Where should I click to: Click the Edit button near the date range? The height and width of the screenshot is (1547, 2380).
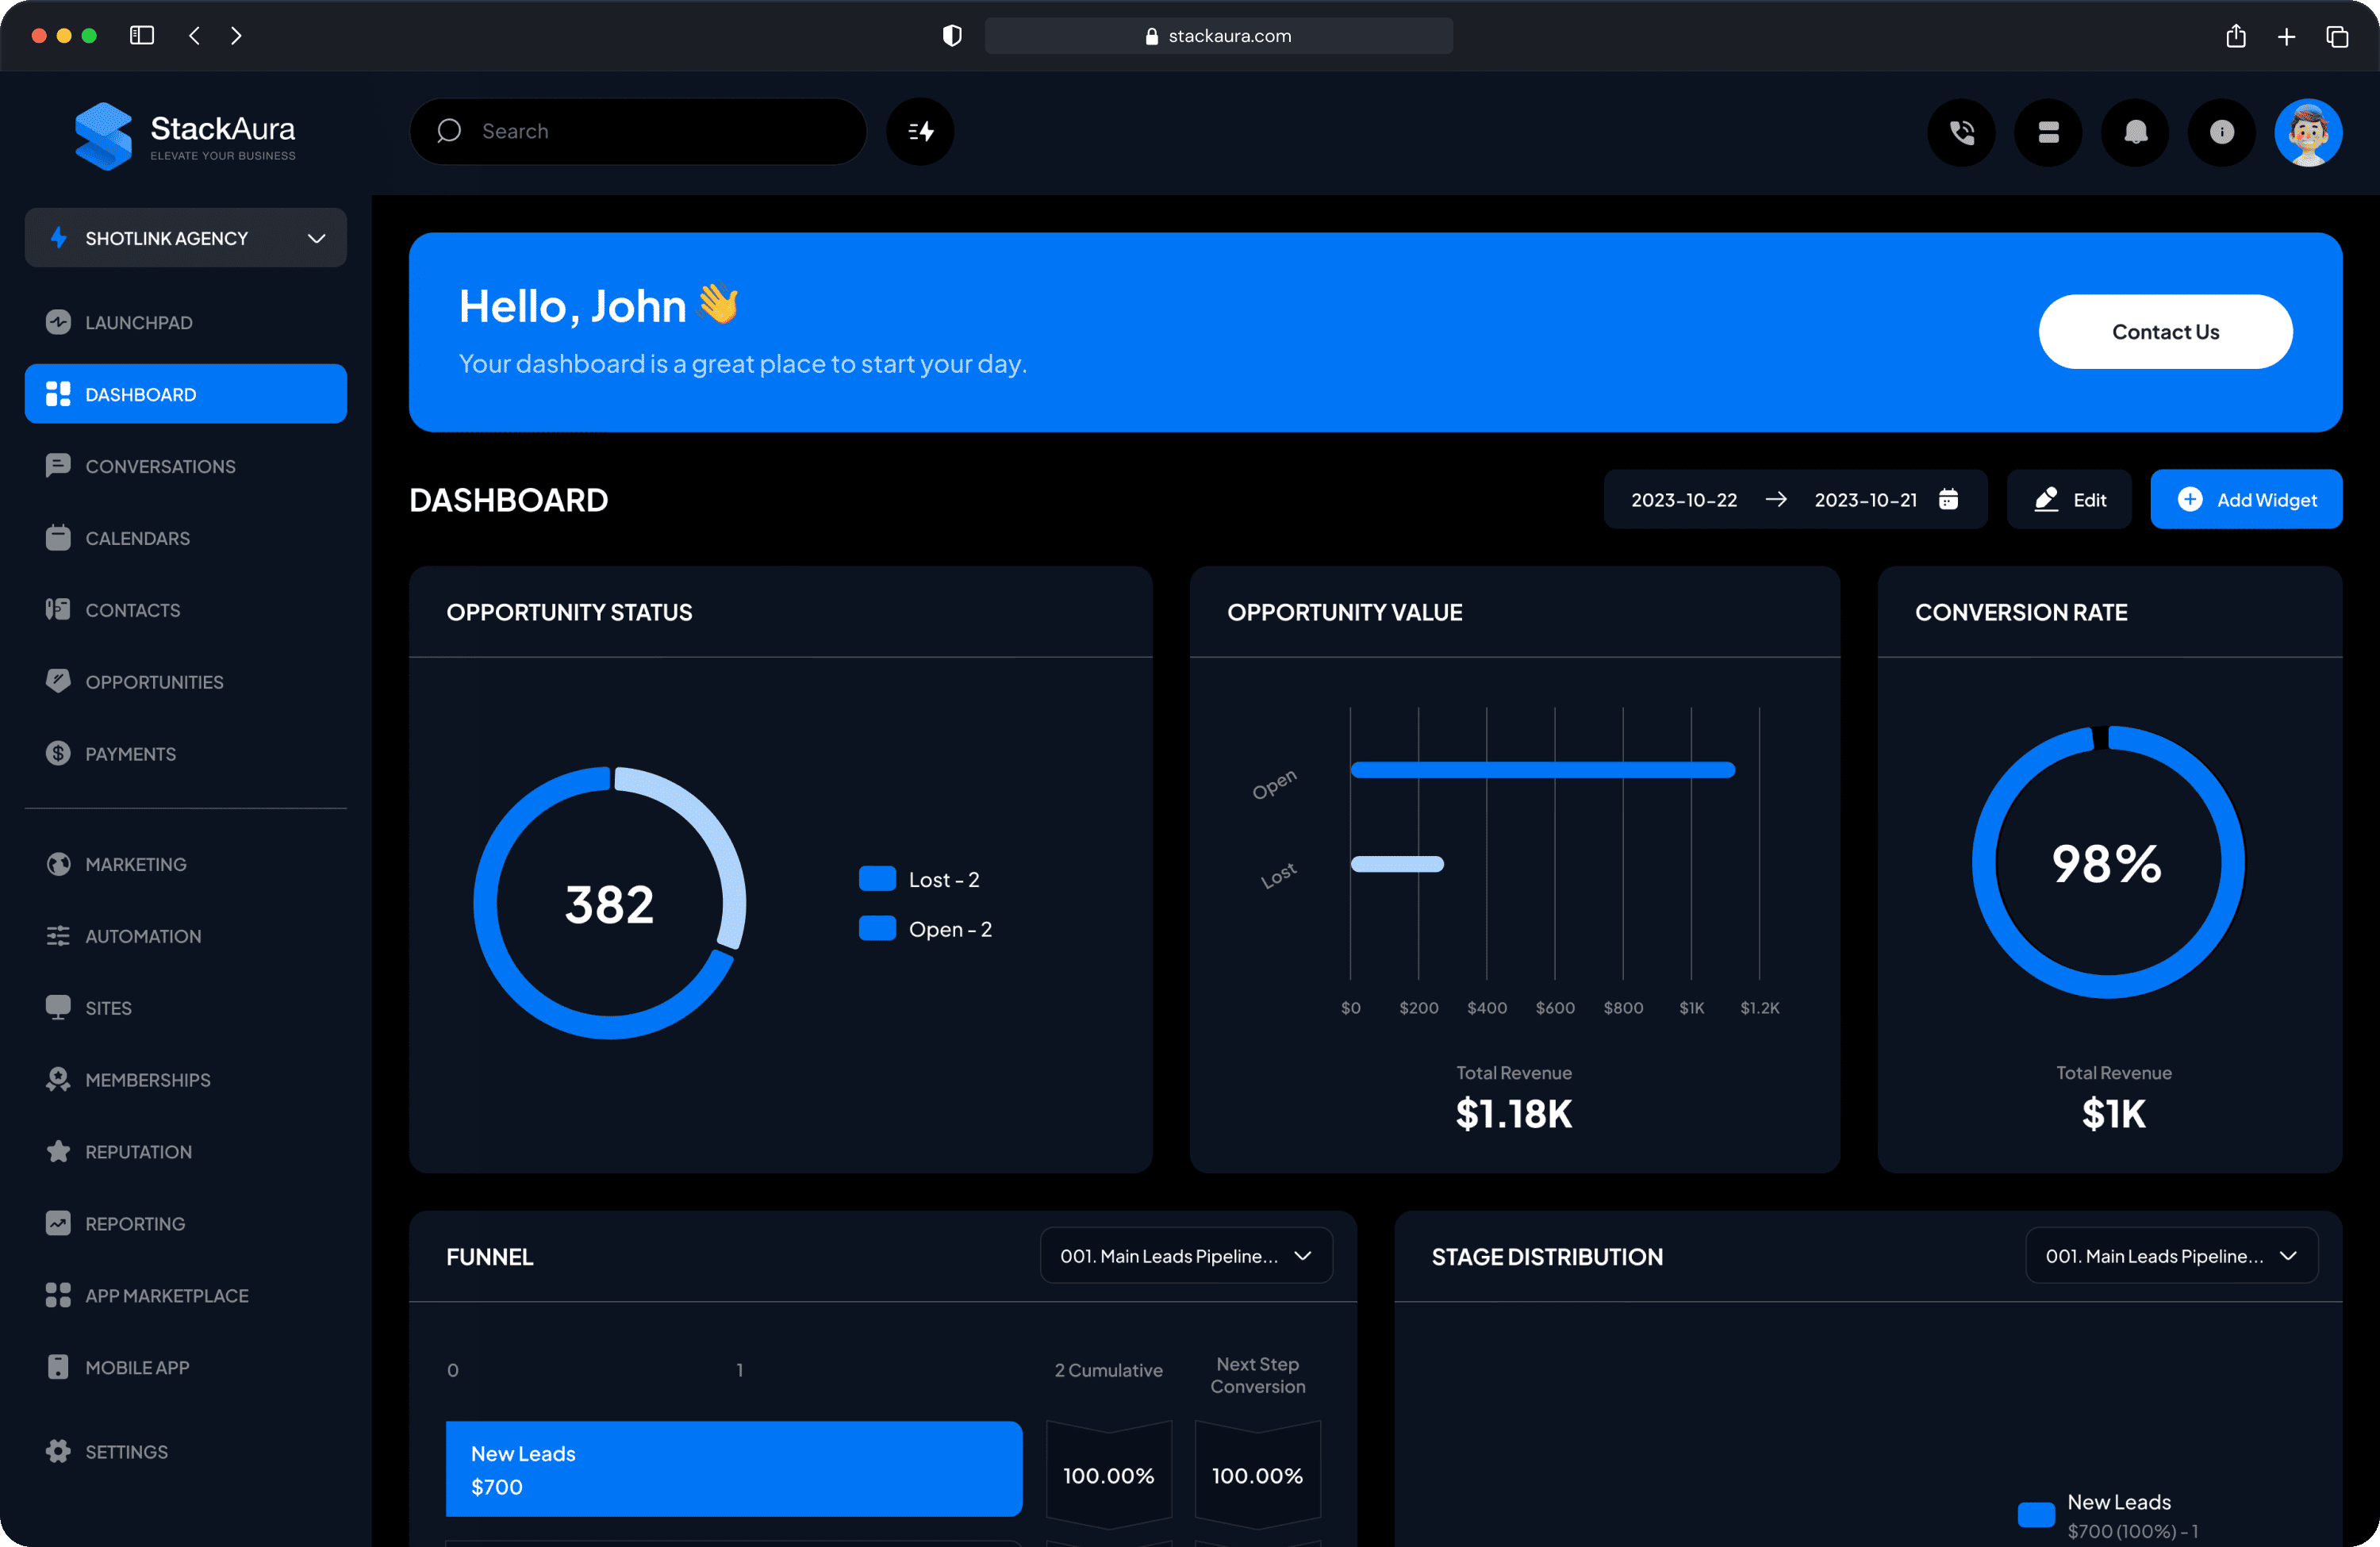tap(2069, 499)
